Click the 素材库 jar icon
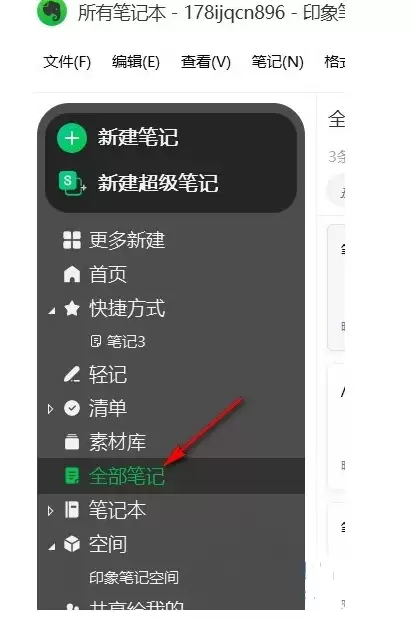 tap(72, 442)
